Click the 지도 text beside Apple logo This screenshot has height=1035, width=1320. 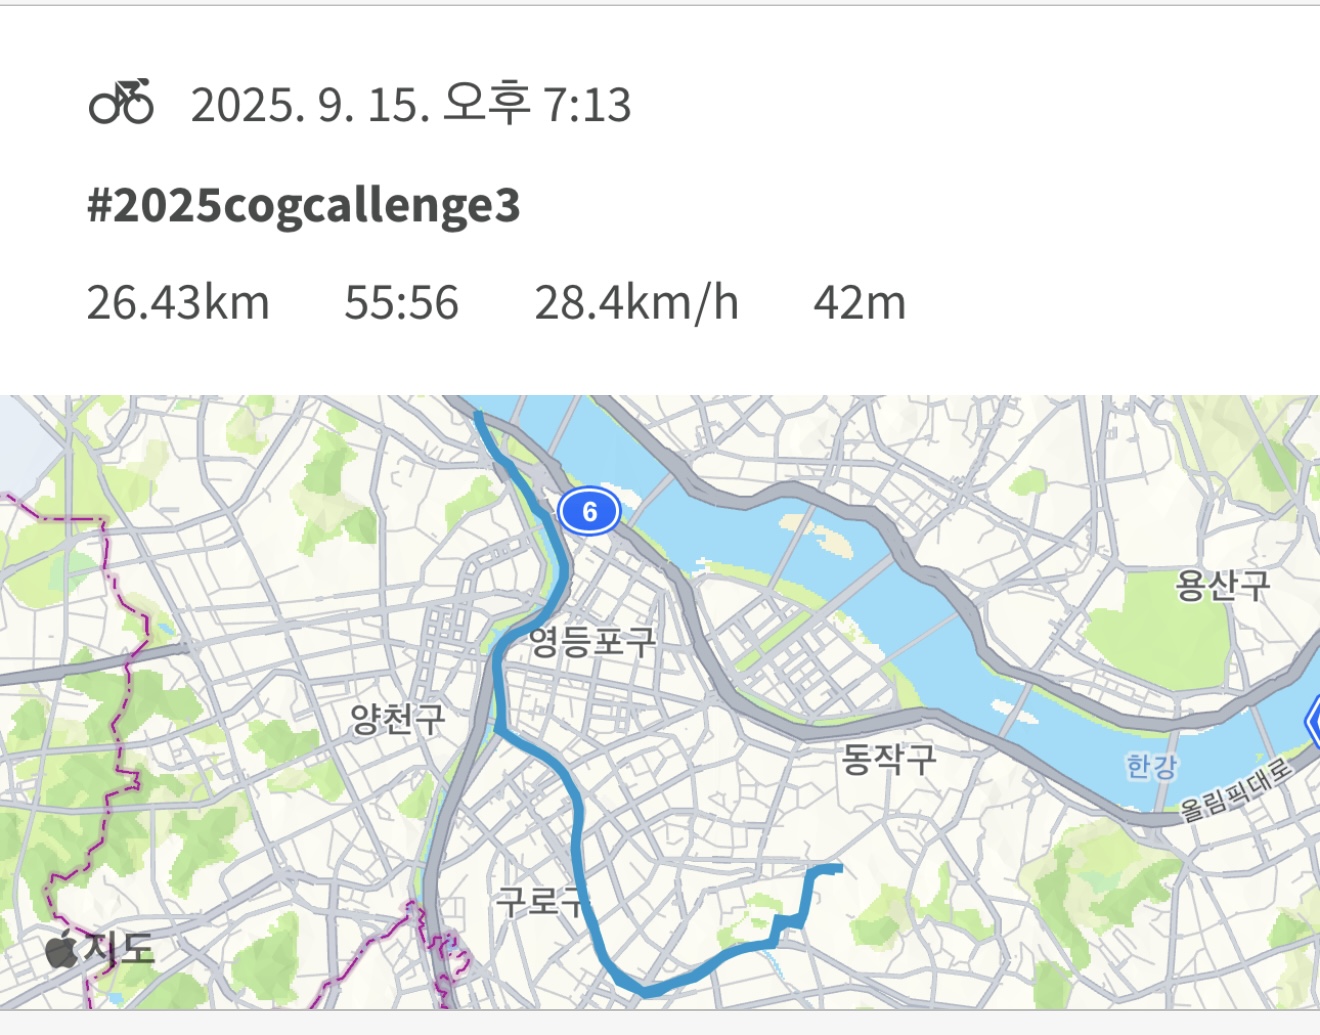[x=119, y=948]
